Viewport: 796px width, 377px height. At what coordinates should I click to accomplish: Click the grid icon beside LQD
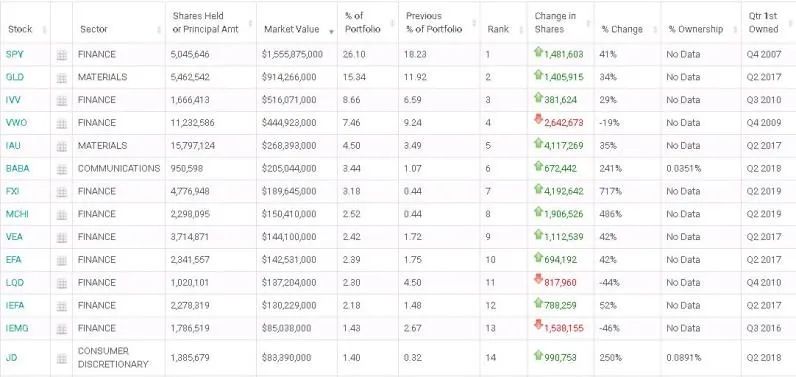click(x=61, y=283)
